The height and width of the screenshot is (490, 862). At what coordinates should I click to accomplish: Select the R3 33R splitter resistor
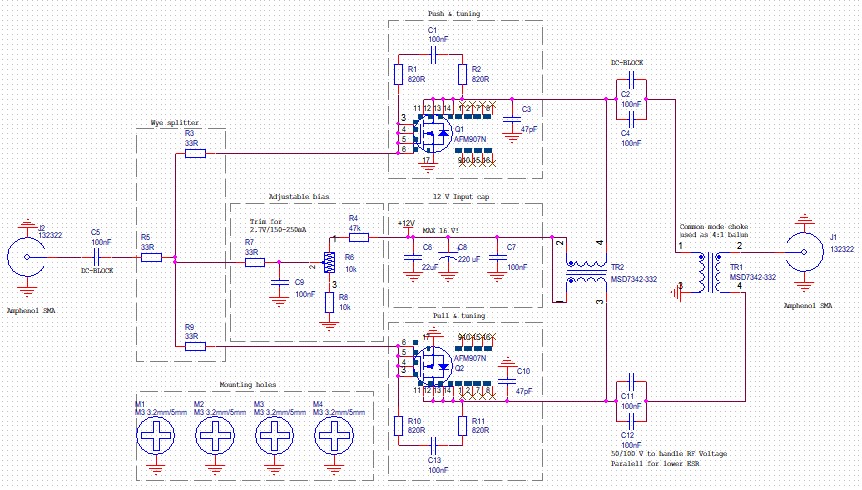(196, 153)
